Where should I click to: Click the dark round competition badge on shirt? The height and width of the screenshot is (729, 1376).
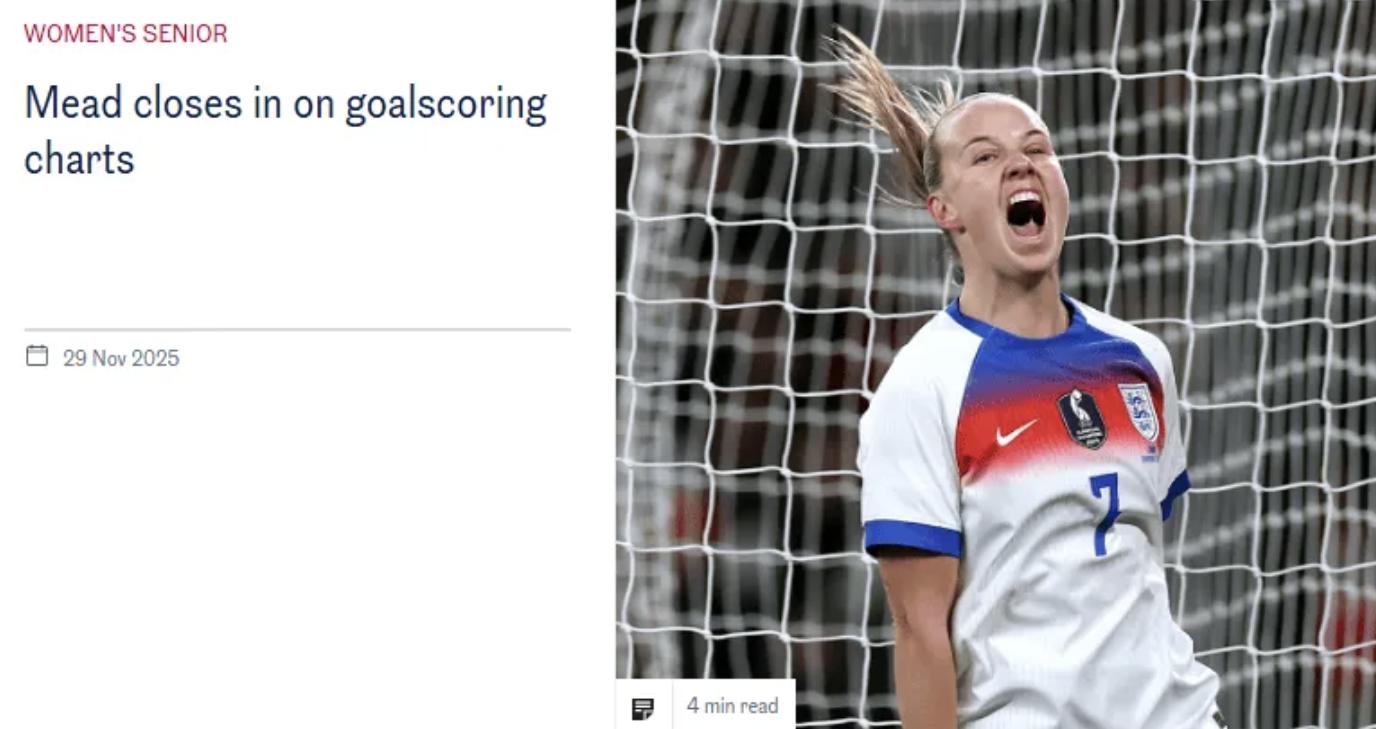pos(1082,418)
